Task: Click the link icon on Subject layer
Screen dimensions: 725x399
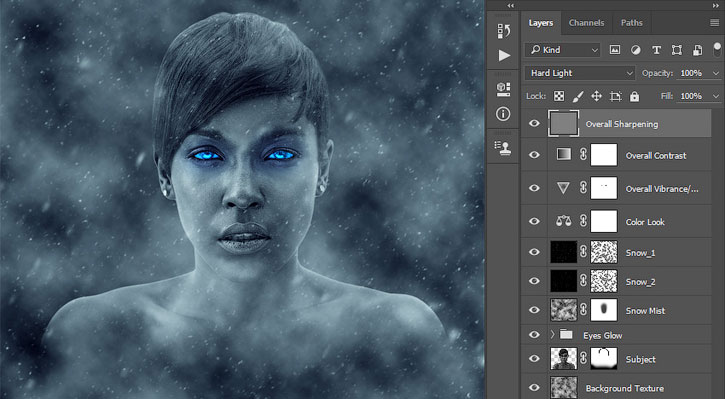Action: [584, 358]
